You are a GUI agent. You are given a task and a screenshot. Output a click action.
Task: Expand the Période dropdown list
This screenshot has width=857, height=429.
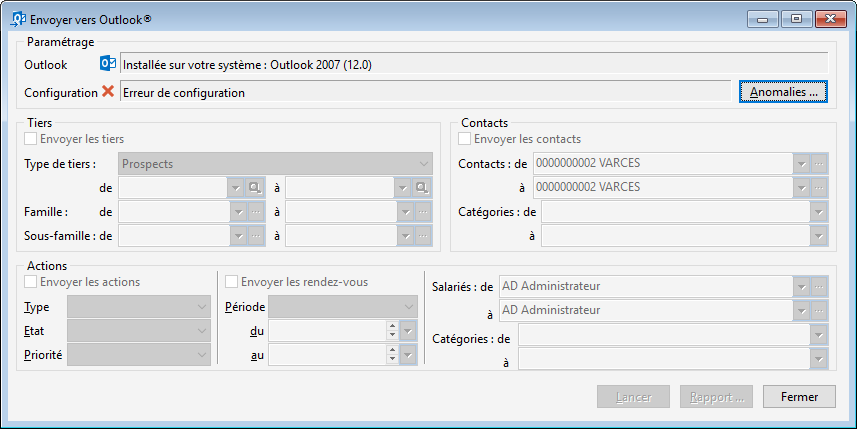point(343,307)
